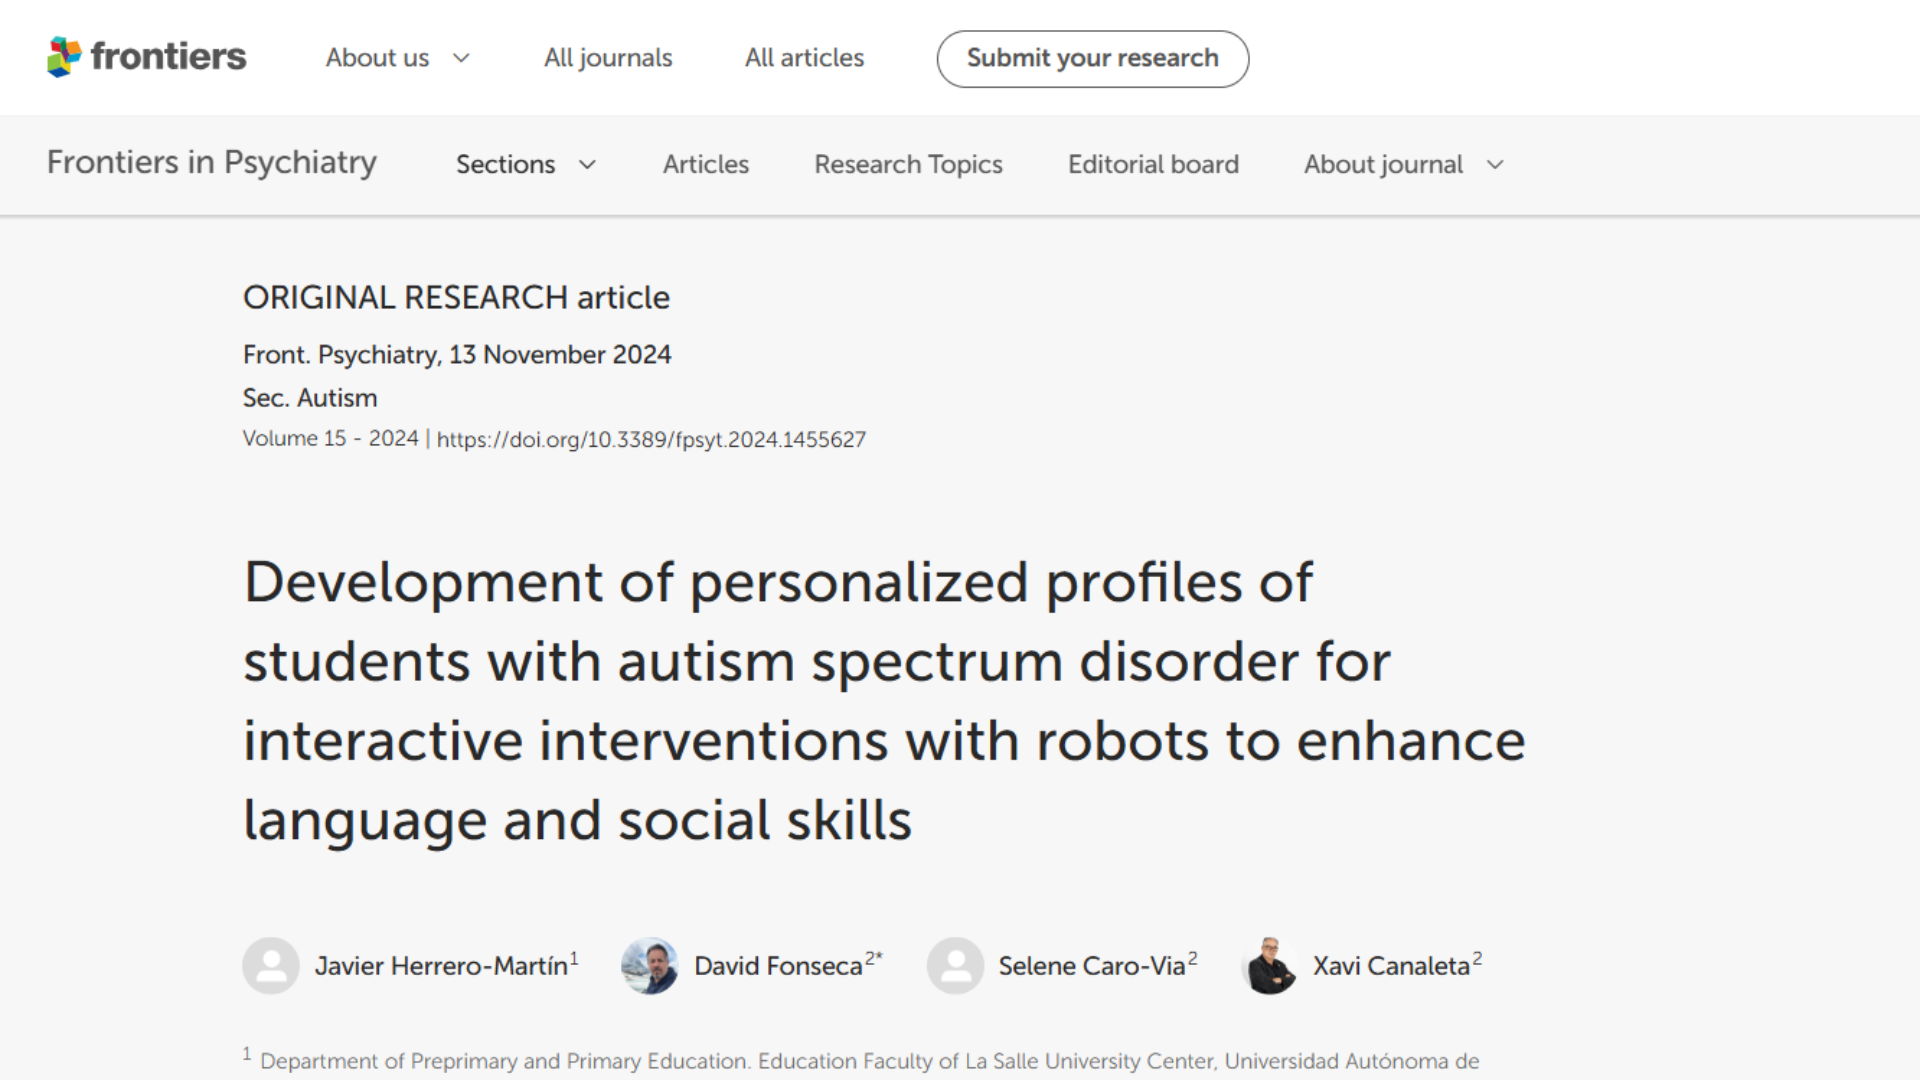Image resolution: width=1920 pixels, height=1080 pixels.
Task: Select Selene Caro-Via author name
Action: coord(1092,966)
